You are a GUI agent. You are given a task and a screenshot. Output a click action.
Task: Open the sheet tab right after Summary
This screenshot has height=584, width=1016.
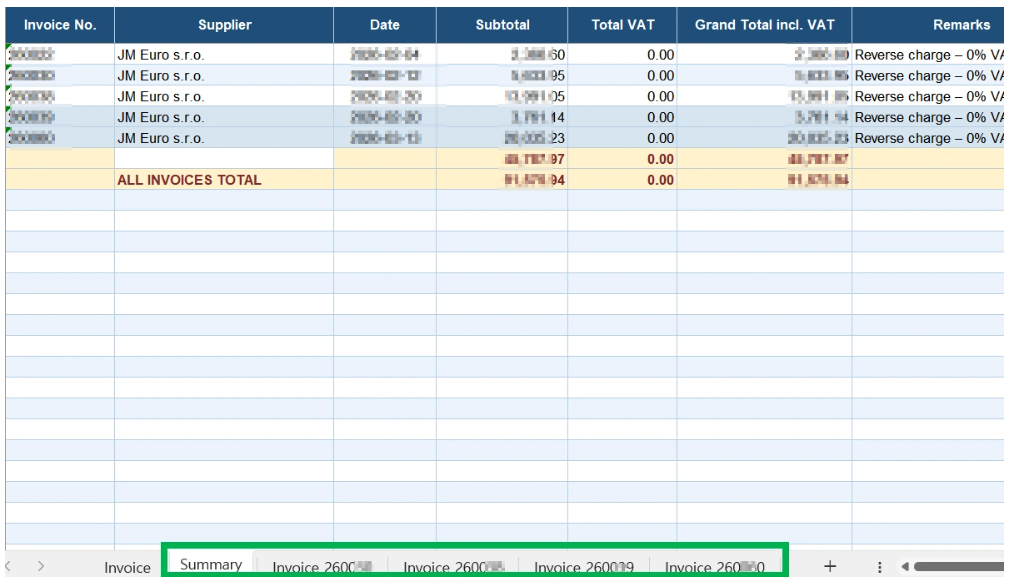tap(321, 568)
